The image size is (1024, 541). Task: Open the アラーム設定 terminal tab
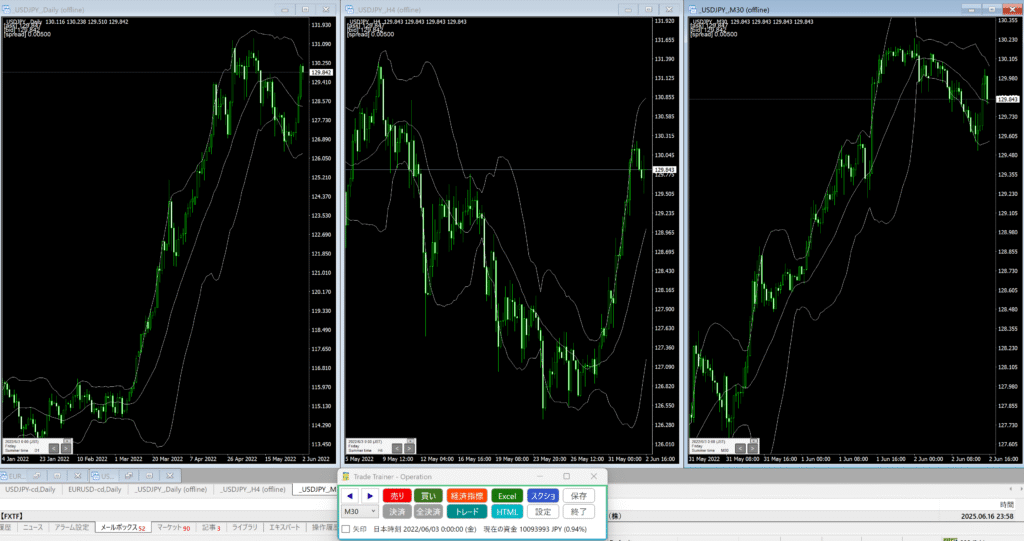[72, 527]
